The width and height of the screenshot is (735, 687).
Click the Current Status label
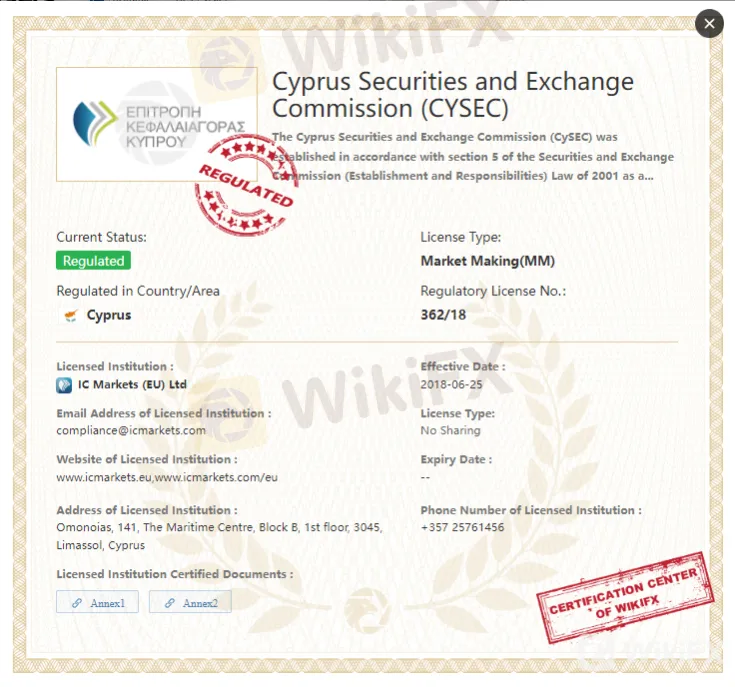[x=101, y=237]
